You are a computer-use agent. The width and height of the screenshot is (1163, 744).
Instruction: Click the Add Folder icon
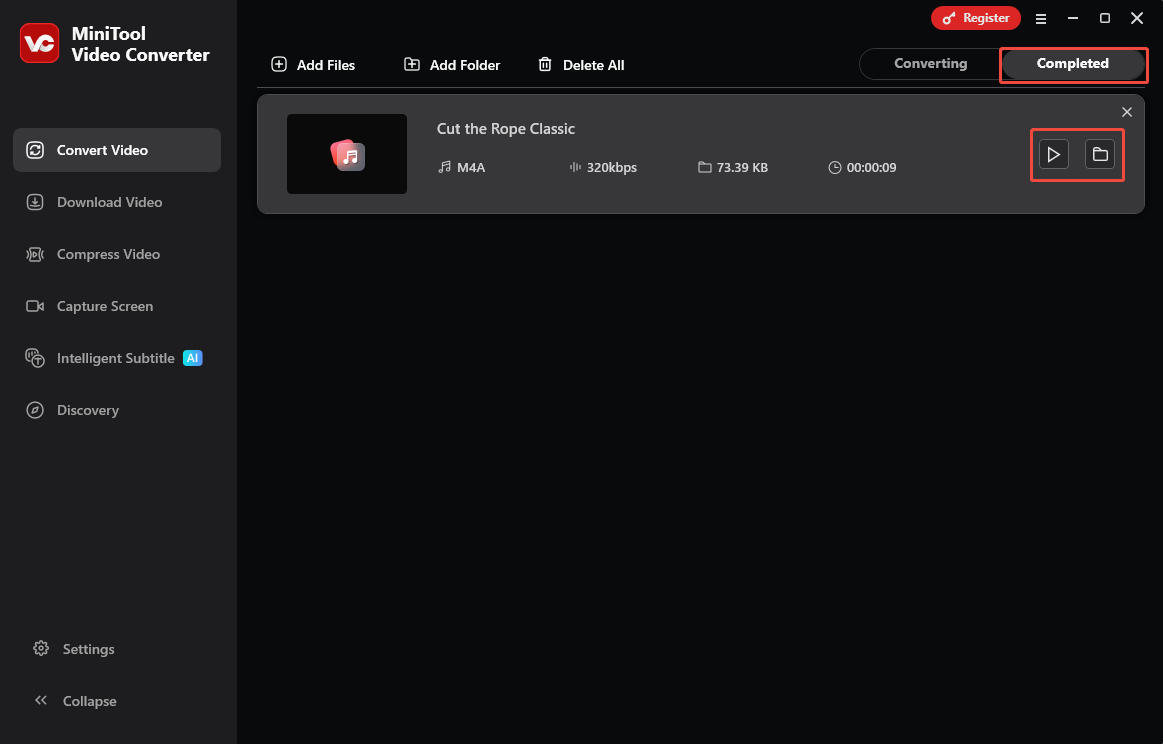coord(411,64)
